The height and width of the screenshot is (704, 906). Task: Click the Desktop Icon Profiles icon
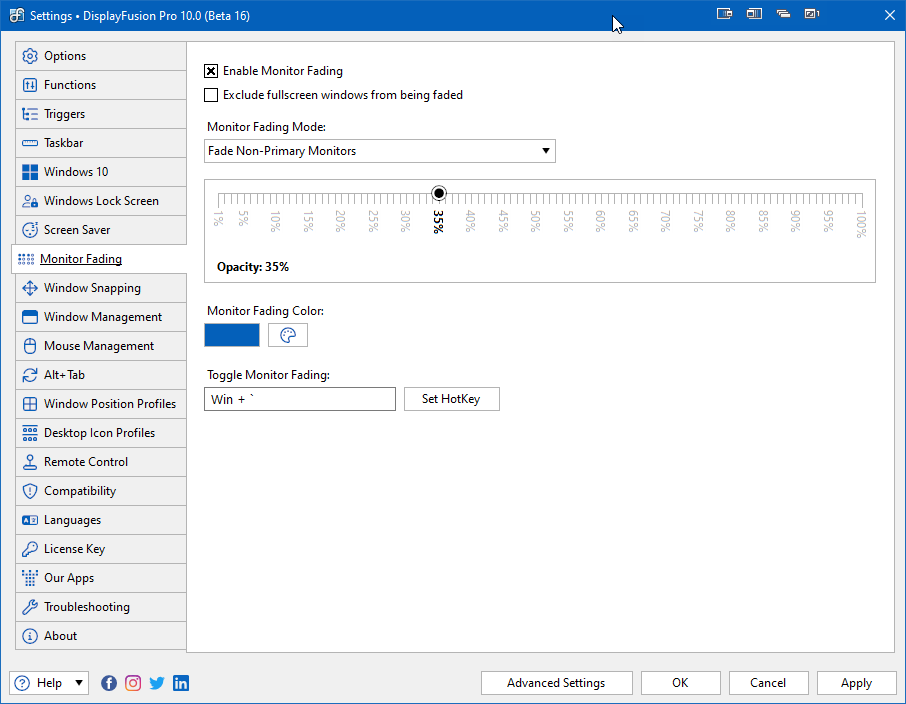tap(30, 433)
